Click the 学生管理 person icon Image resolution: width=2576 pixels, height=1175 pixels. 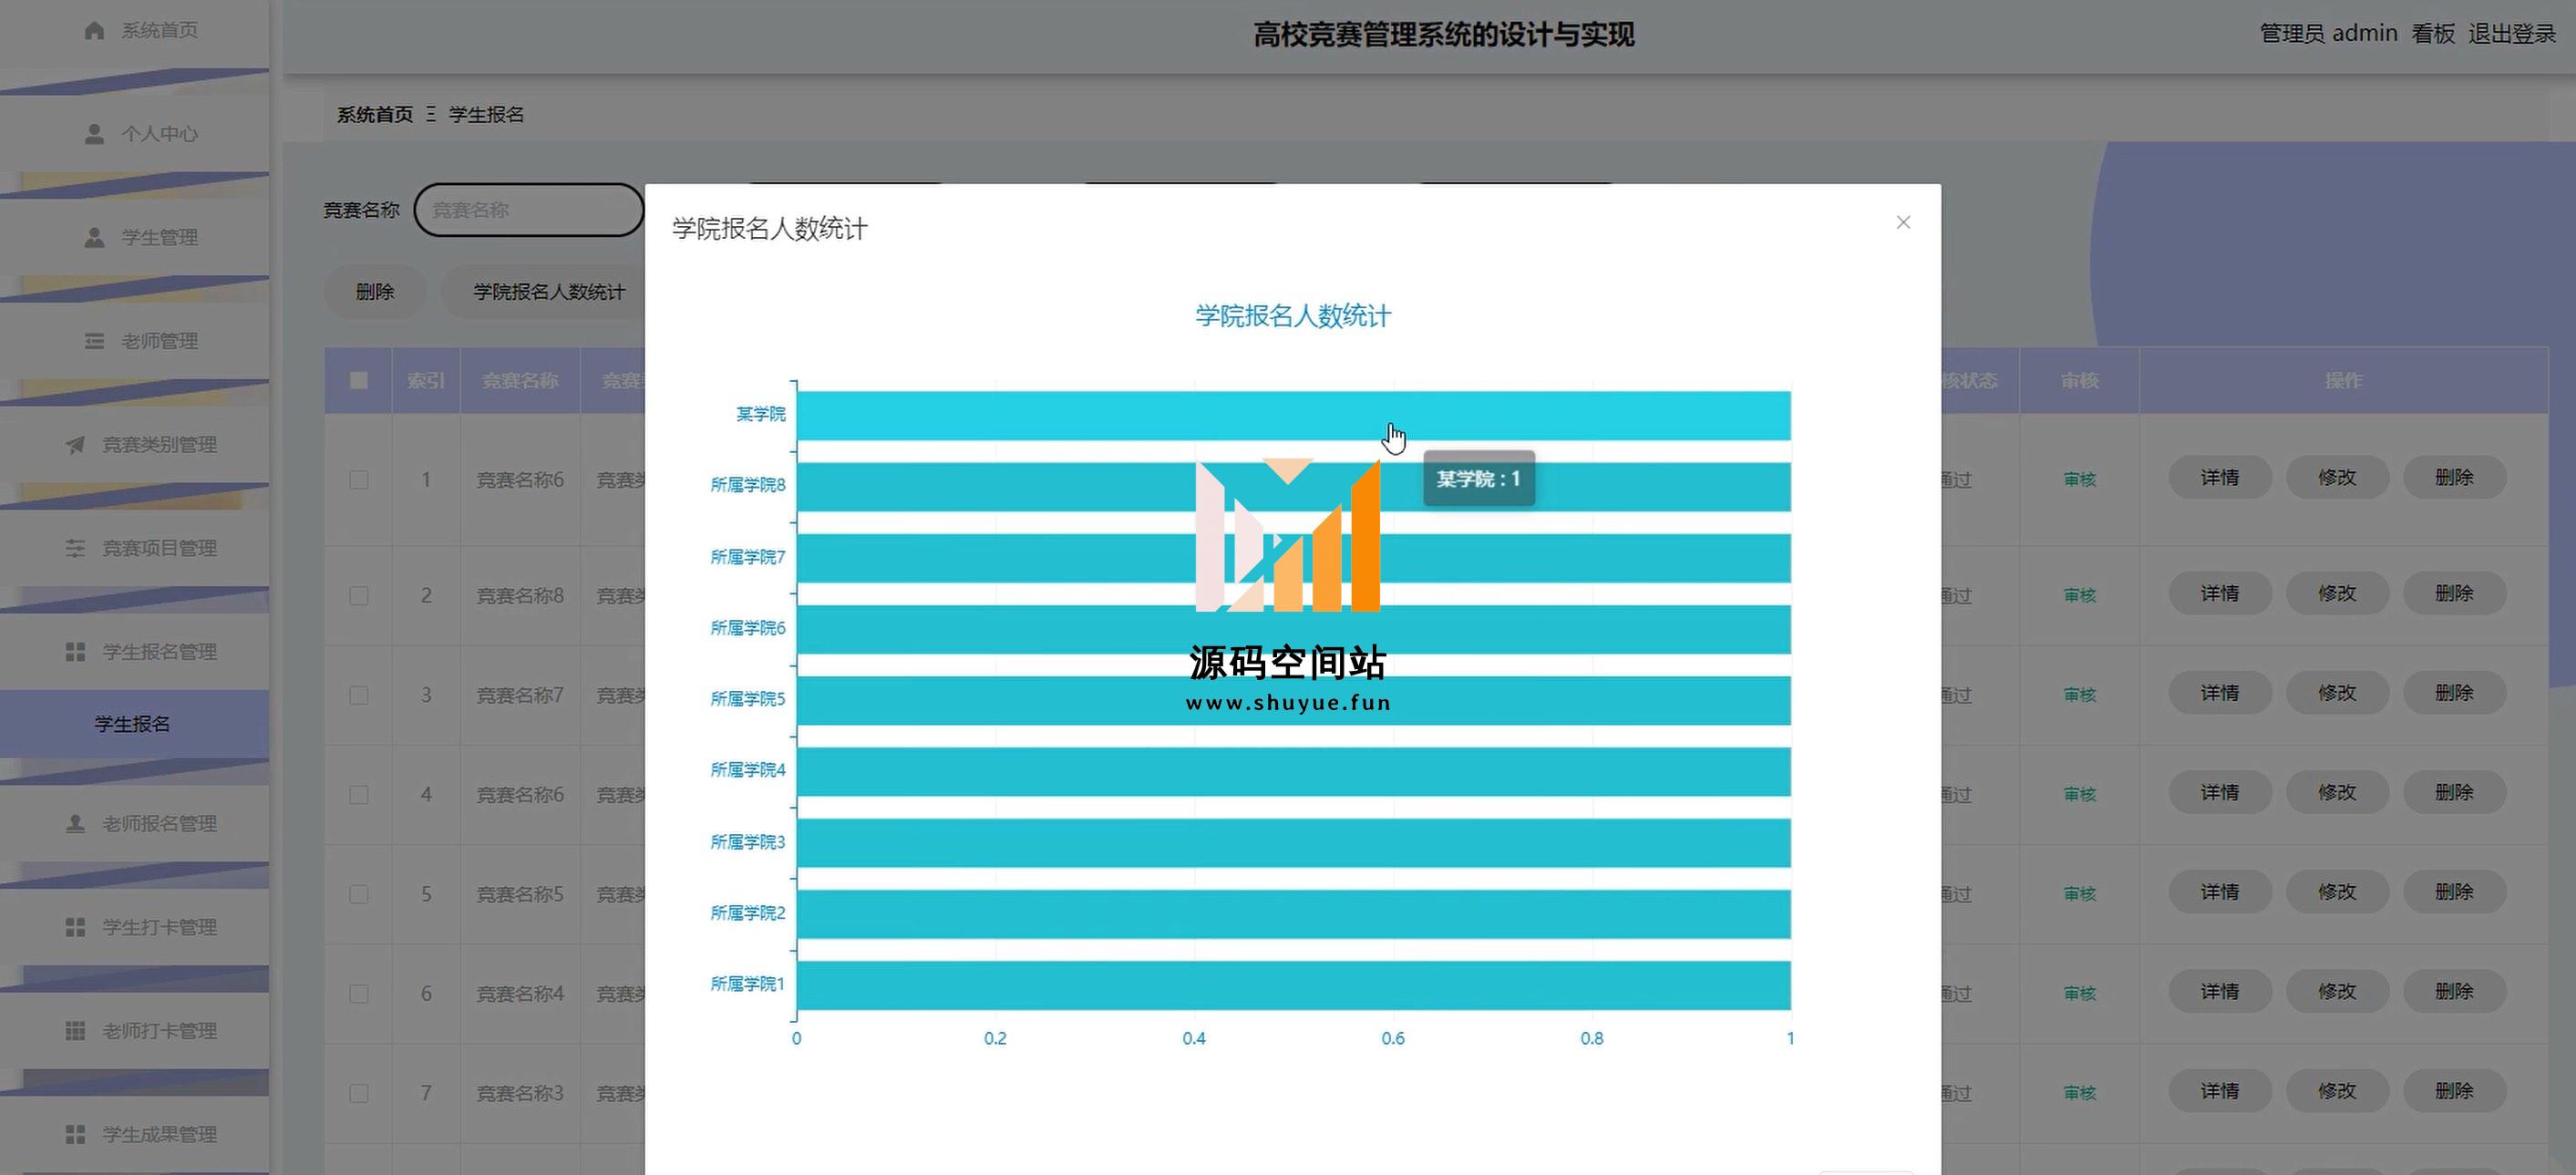94,238
